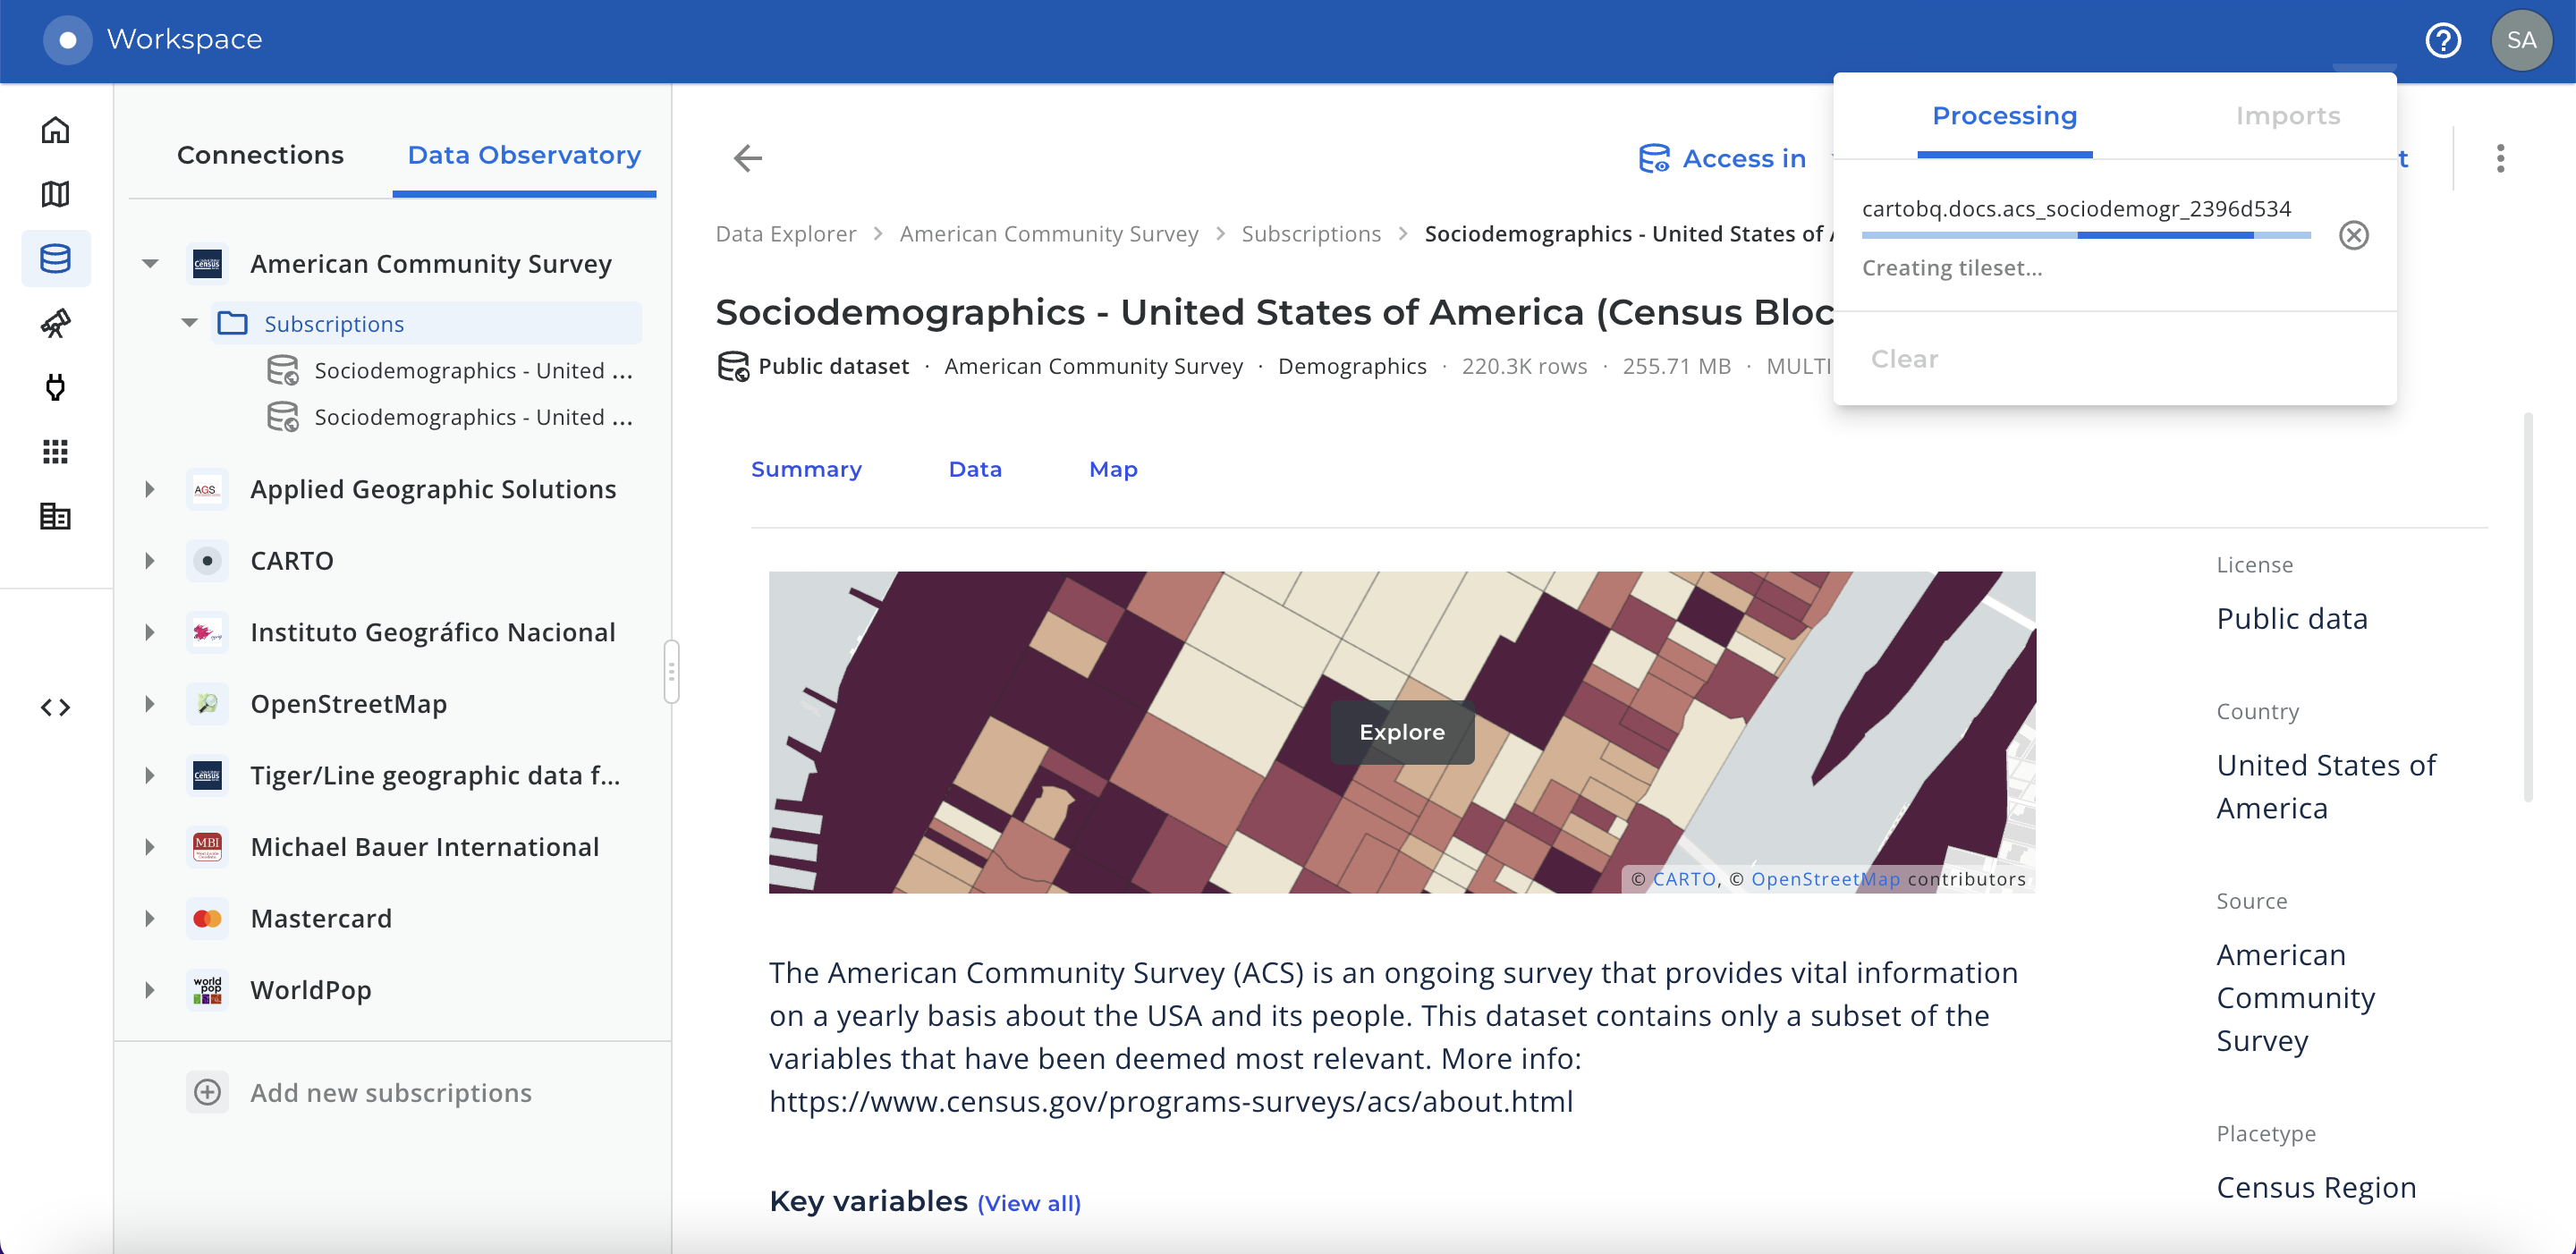Open the Home icon in sidebar
The image size is (2576, 1254).
pos(55,130)
